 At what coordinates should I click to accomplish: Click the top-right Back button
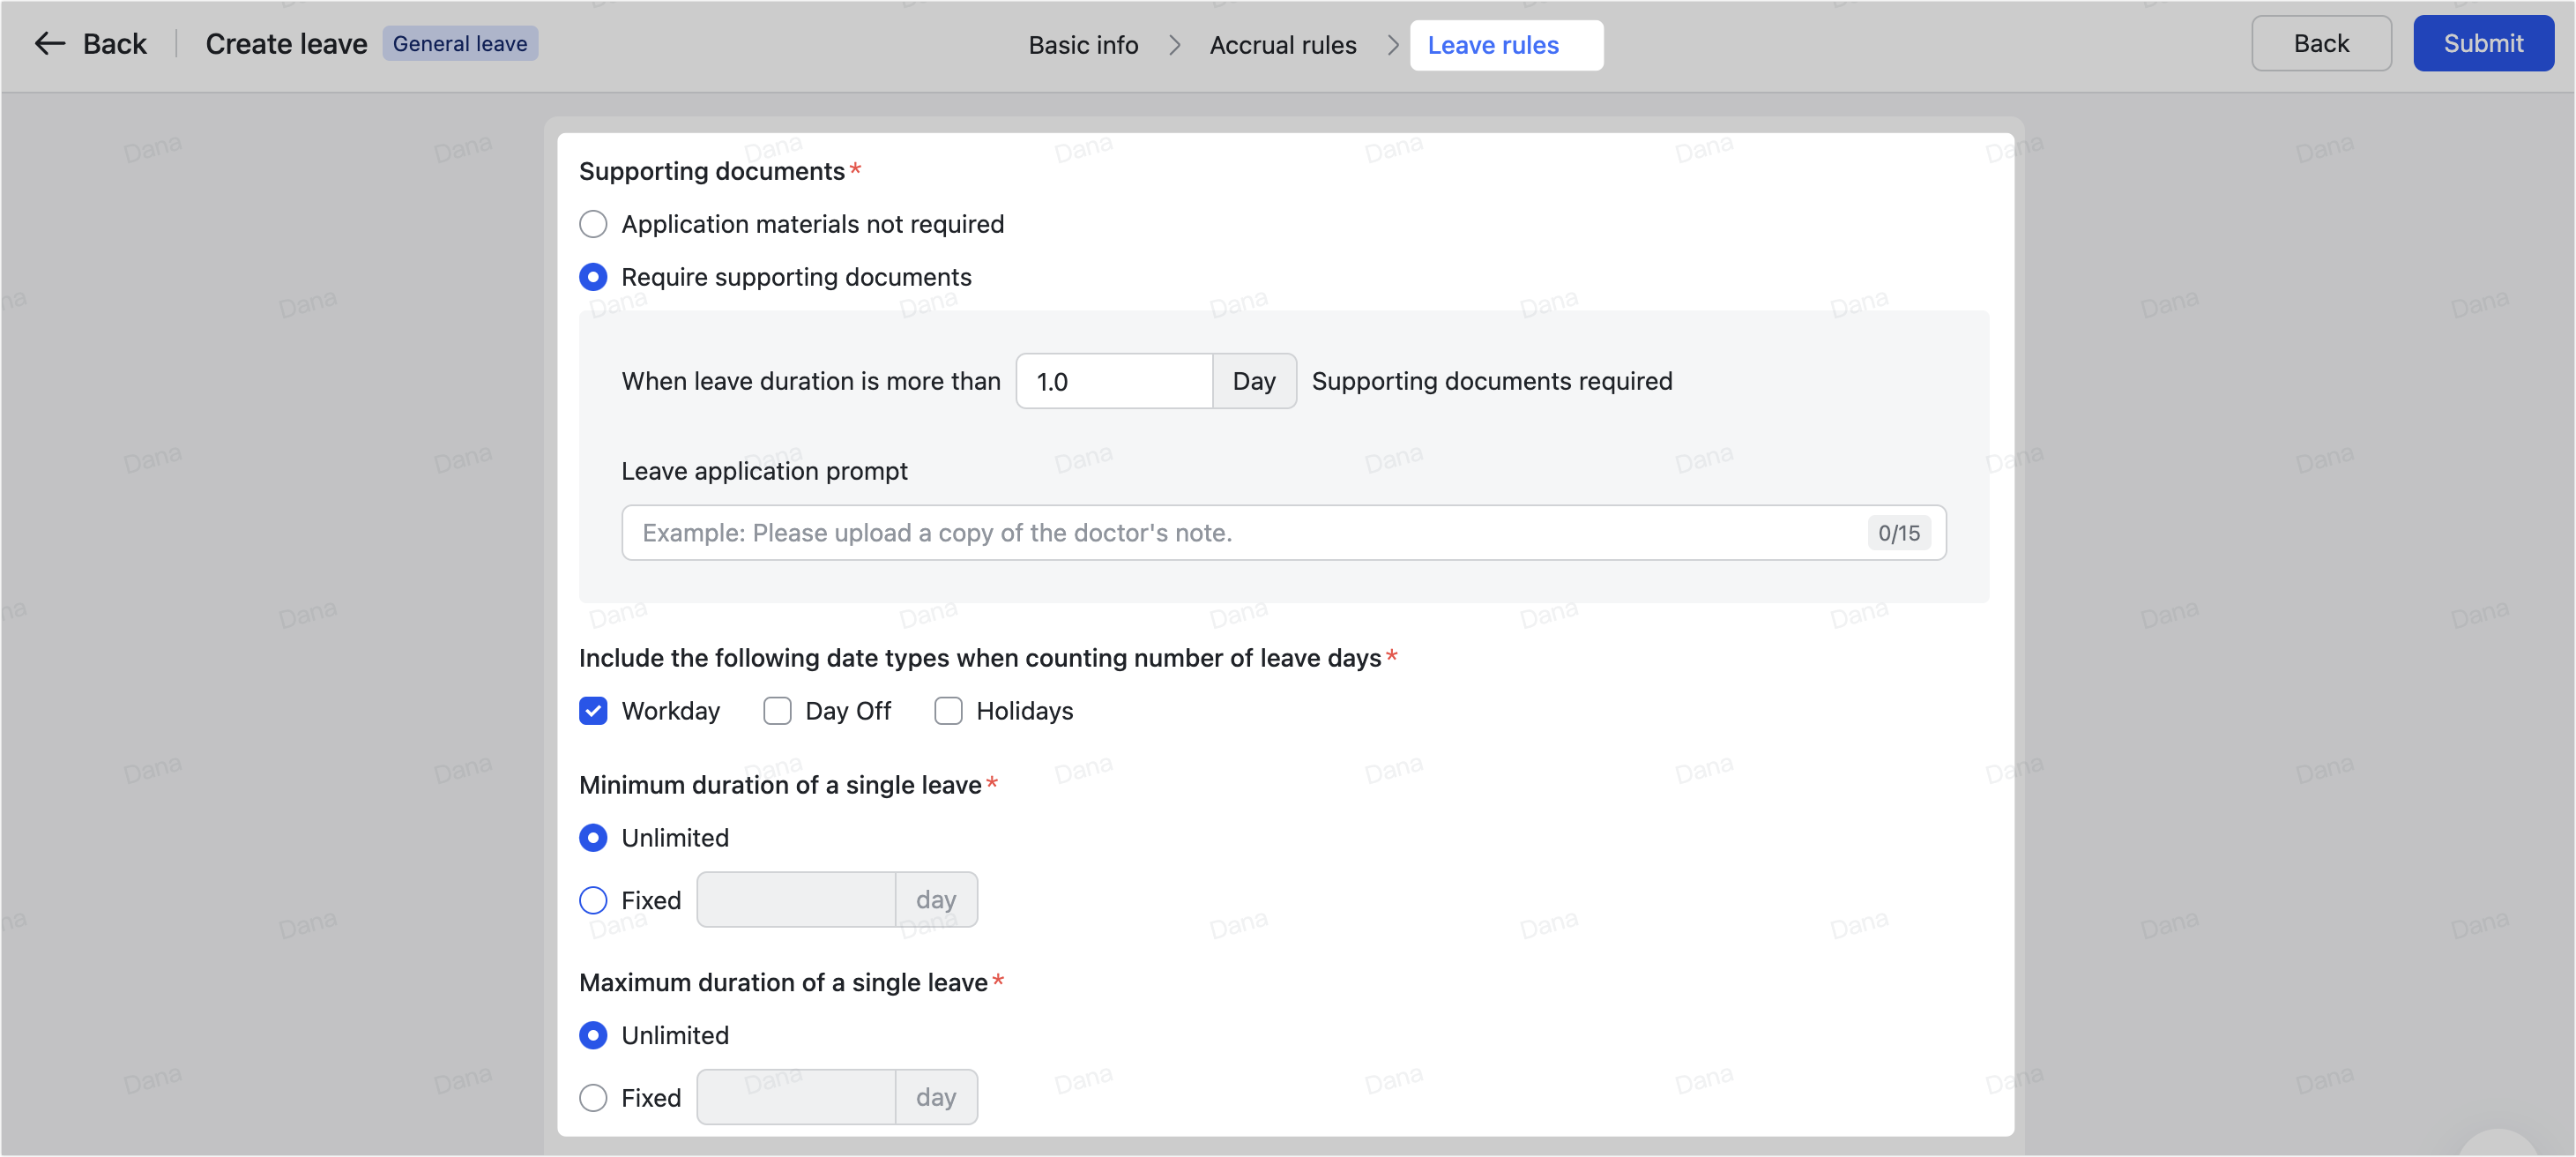coord(2320,43)
